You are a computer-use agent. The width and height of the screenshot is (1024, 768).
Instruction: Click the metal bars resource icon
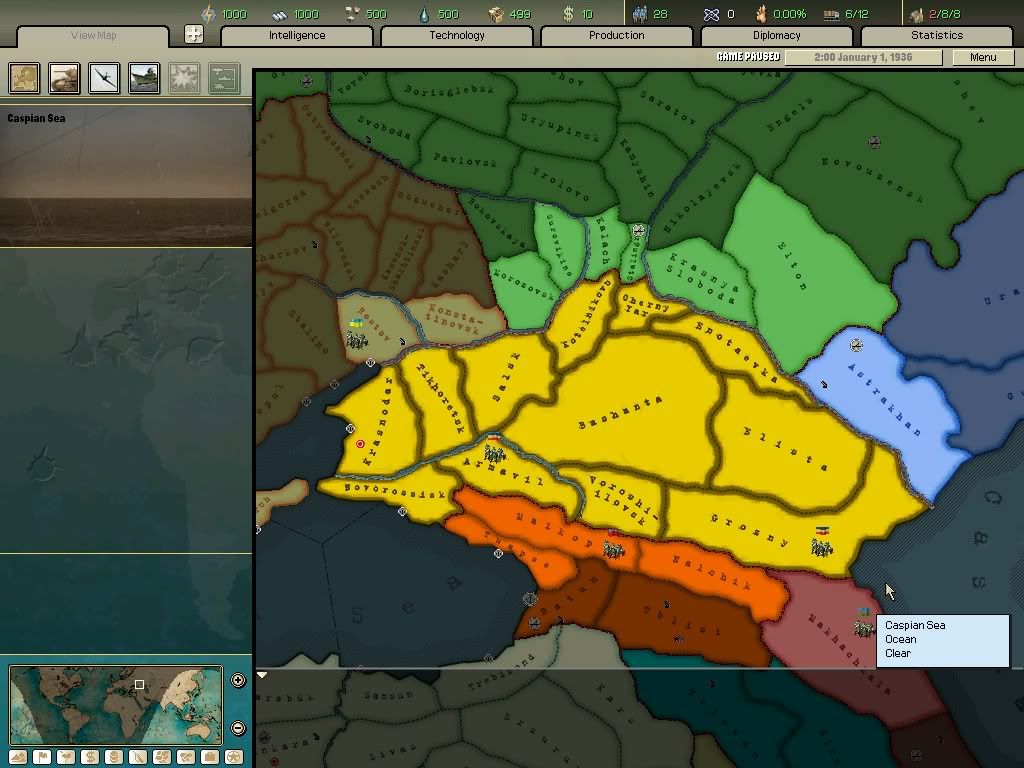click(280, 14)
